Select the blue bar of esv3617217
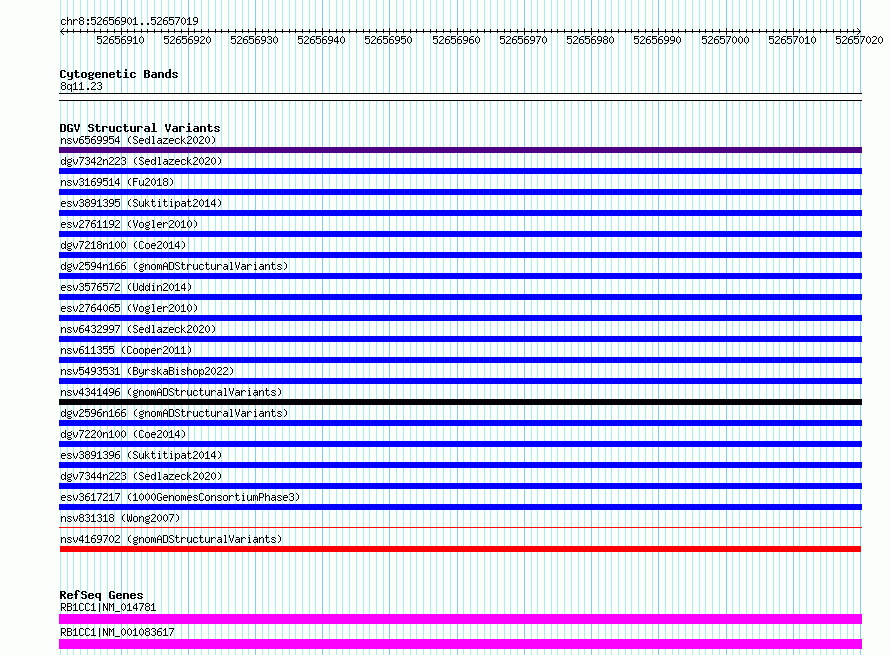 [460, 507]
